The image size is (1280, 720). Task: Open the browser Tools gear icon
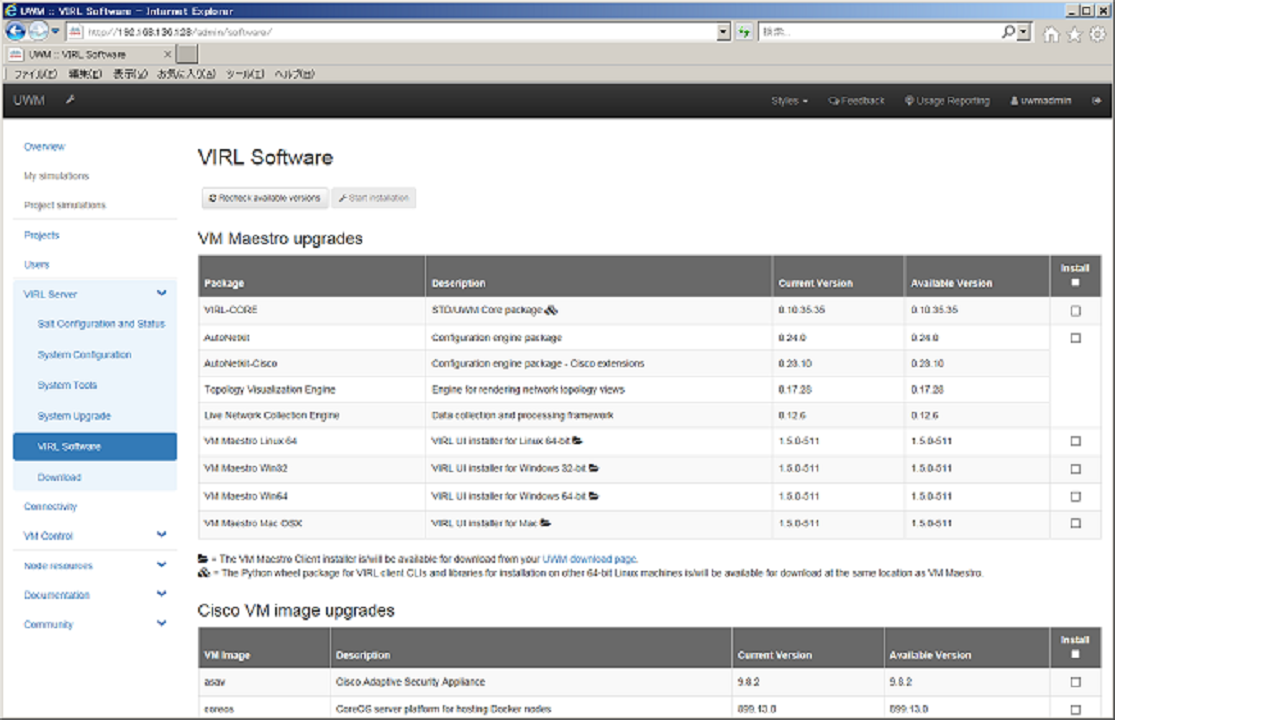tap(1097, 34)
